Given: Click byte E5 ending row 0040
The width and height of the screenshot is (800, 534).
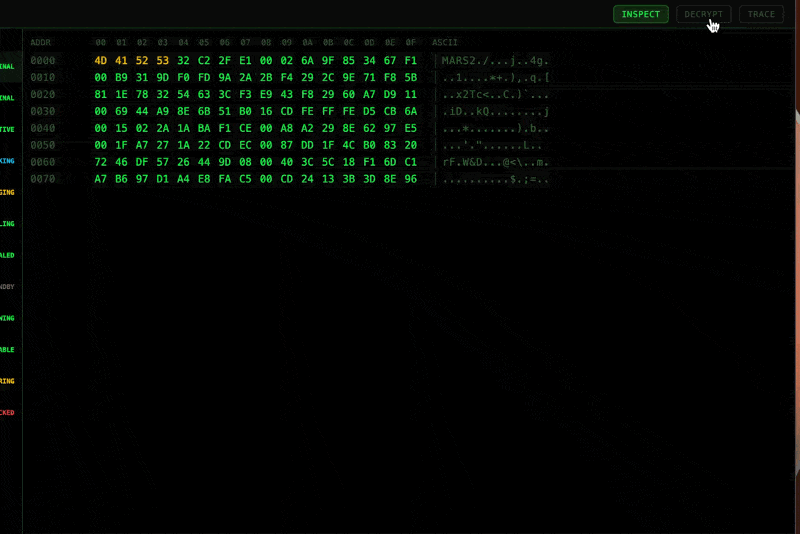Looking at the screenshot, I should (410, 128).
